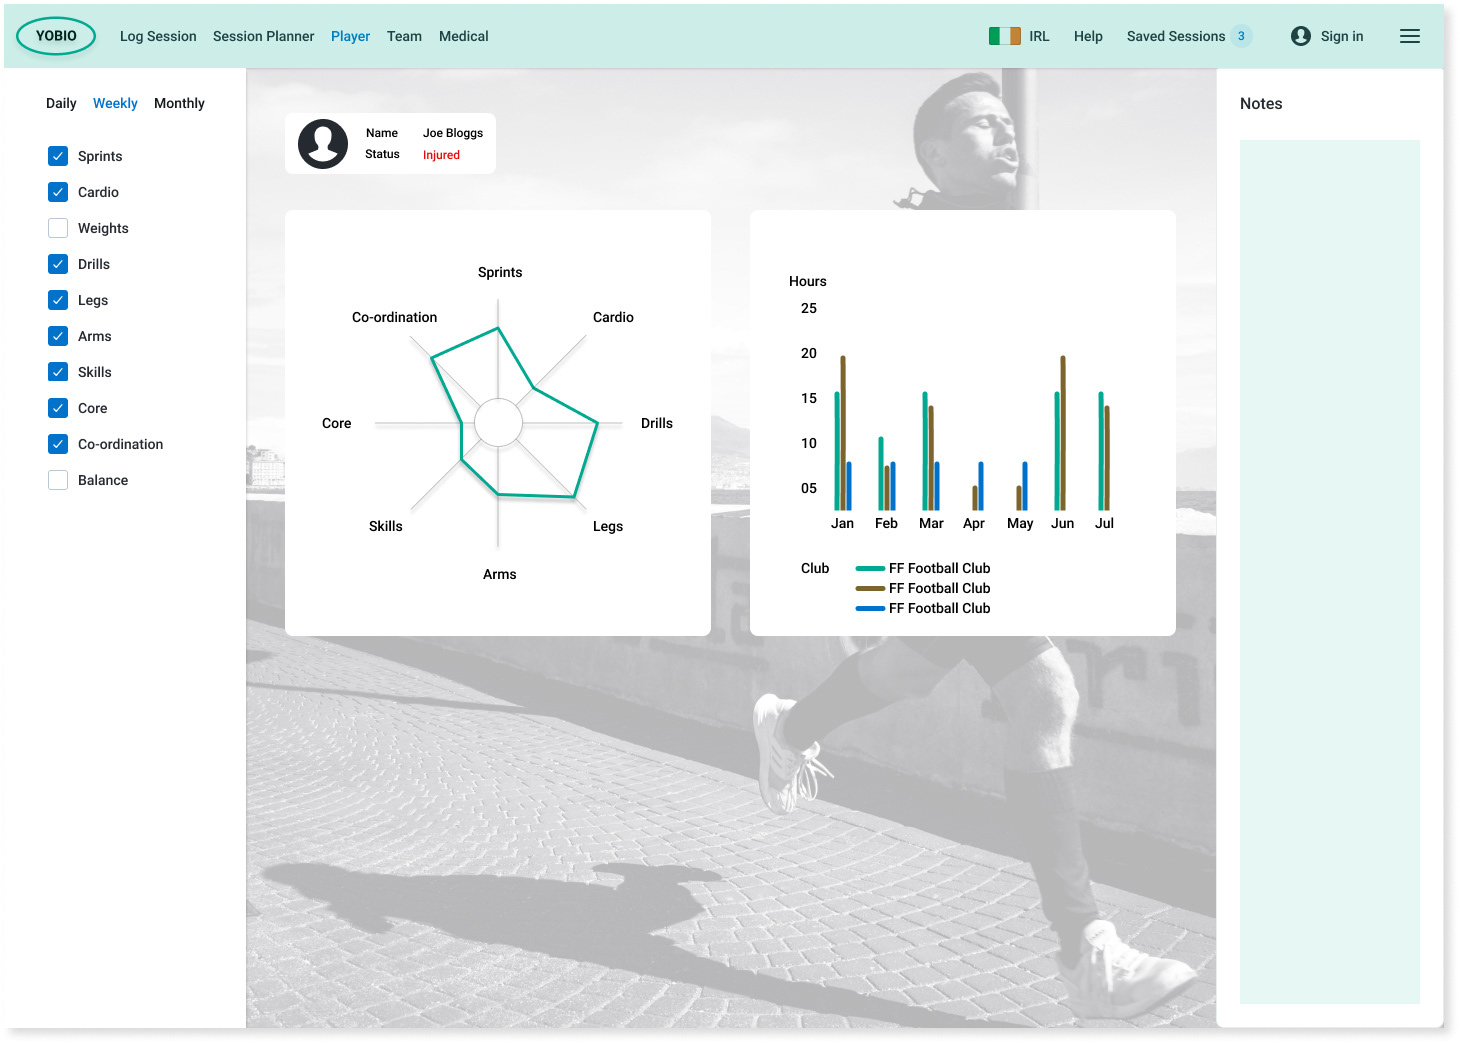This screenshot has height=1044, width=1460.
Task: Open Saved Sessions
Action: tap(1176, 36)
